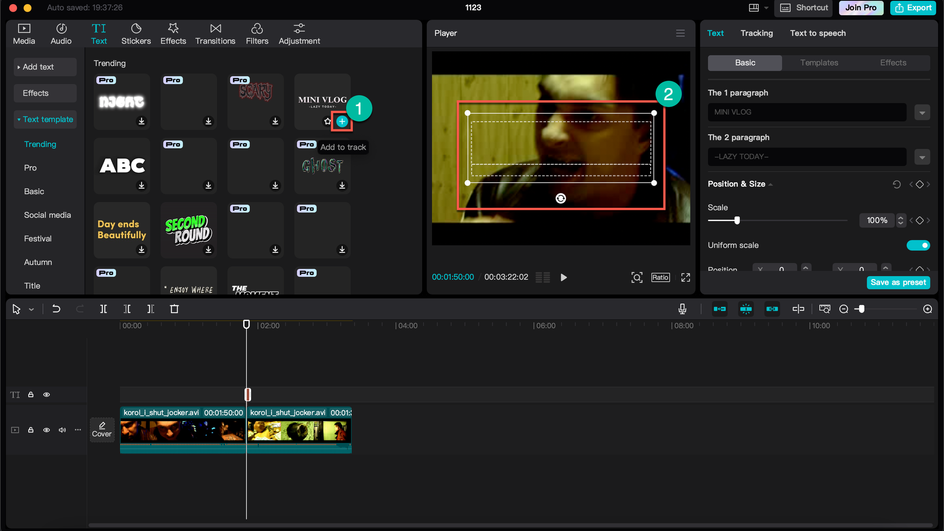Screen dimensions: 944x531
Task: Lock the text track
Action: pyautogui.click(x=31, y=395)
